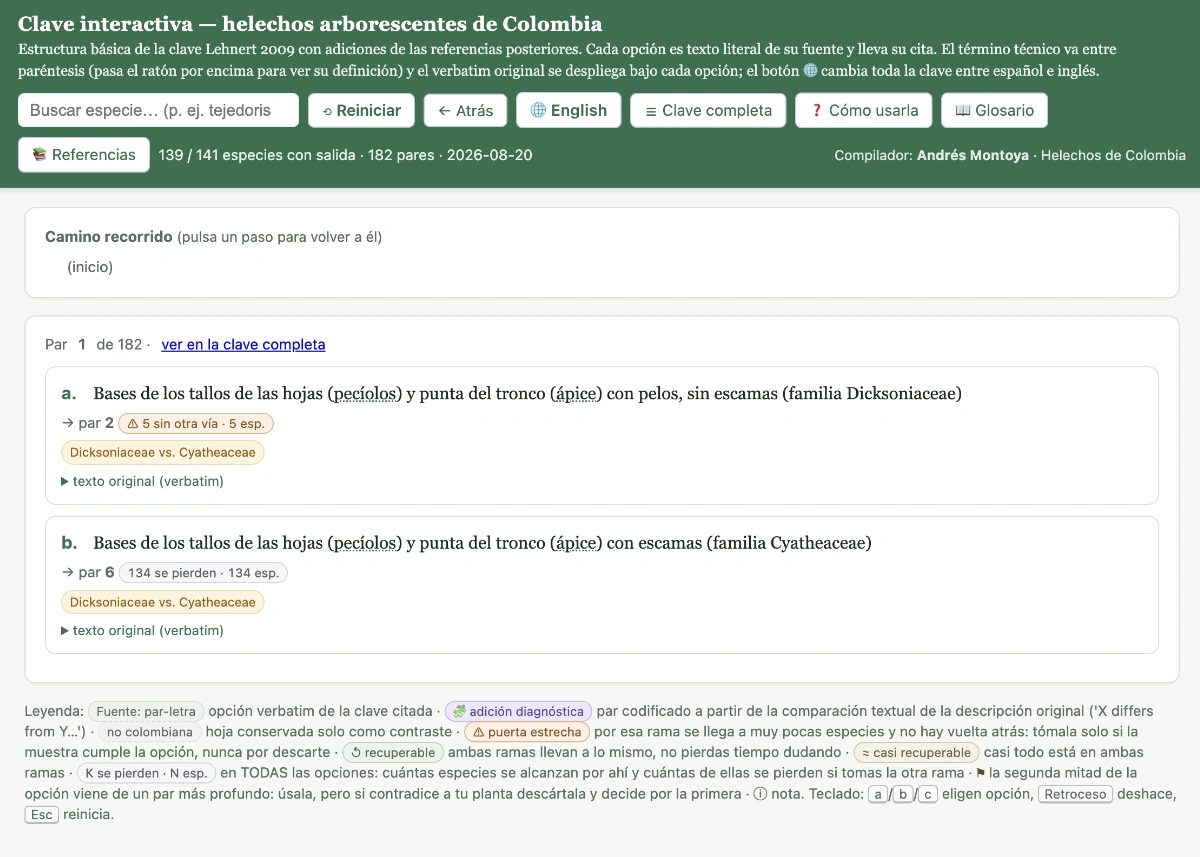Click the 'Par 1 de 182' counter
This screenshot has width=1200, height=857.
(x=94, y=344)
